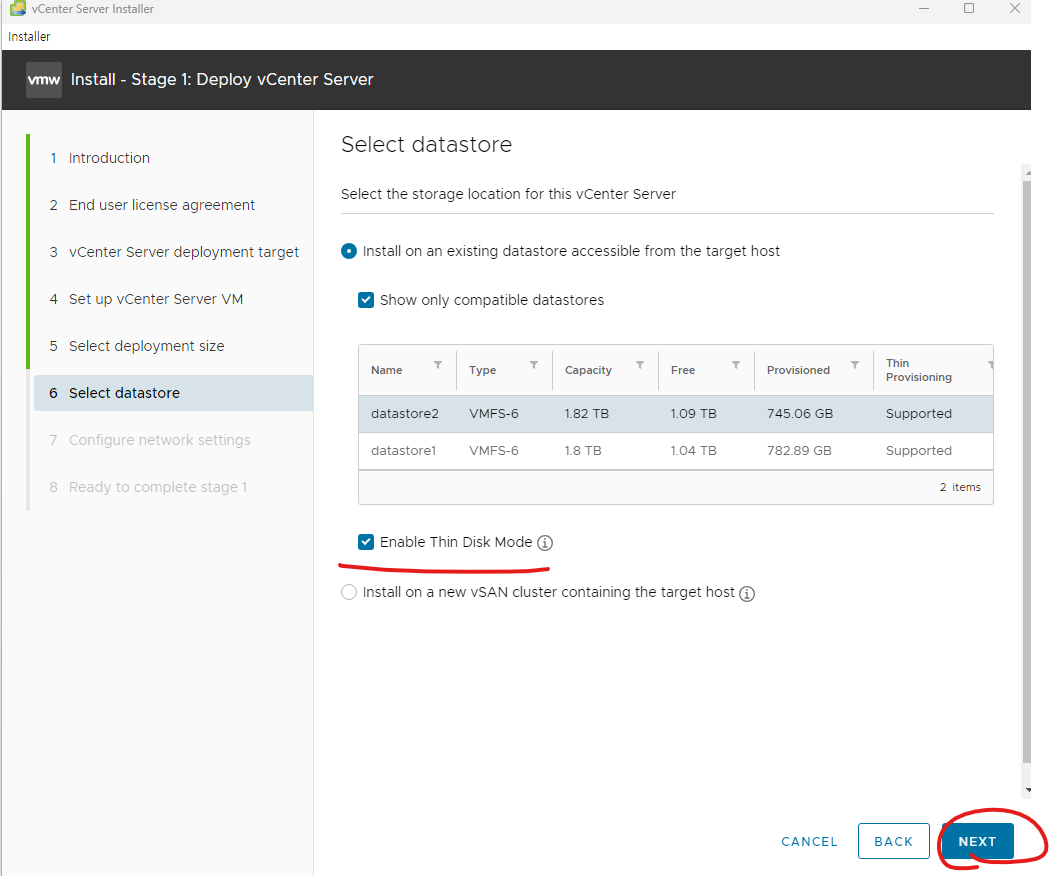Viewport: 1051px width, 876px height.
Task: Click the 1.09 TB free cell
Action: (x=693, y=414)
